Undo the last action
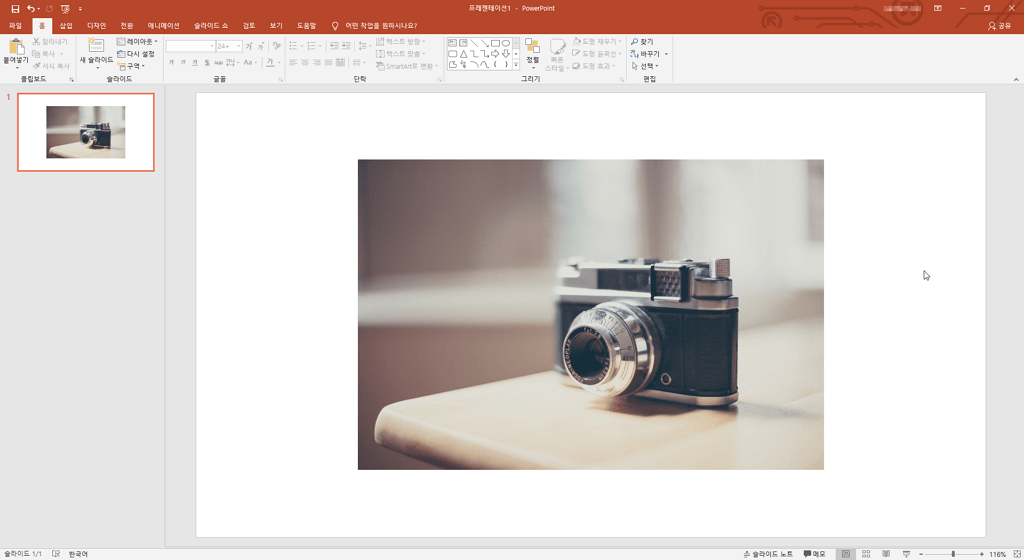The width and height of the screenshot is (1024, 560). click(x=30, y=8)
